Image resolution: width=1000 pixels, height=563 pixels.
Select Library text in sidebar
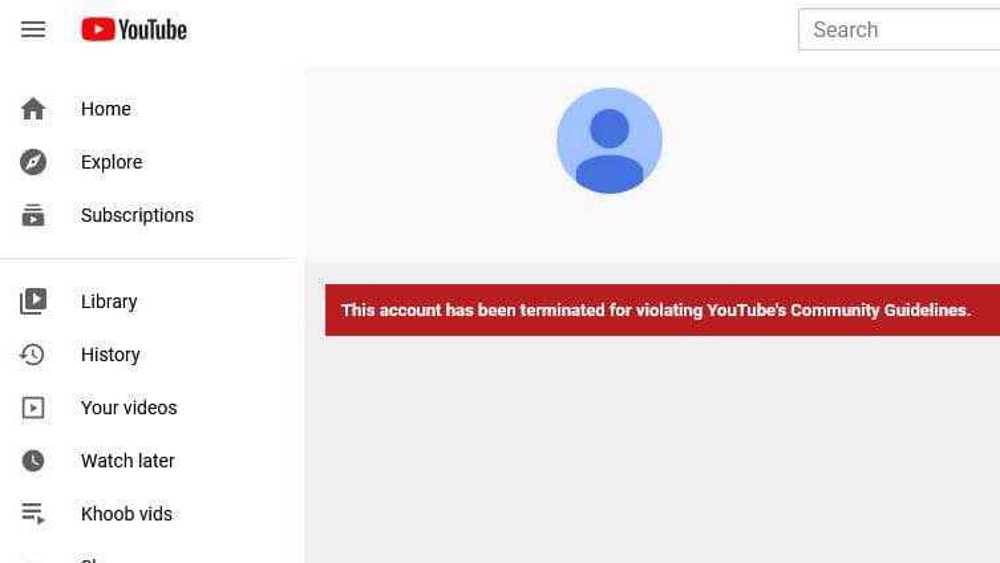click(109, 302)
